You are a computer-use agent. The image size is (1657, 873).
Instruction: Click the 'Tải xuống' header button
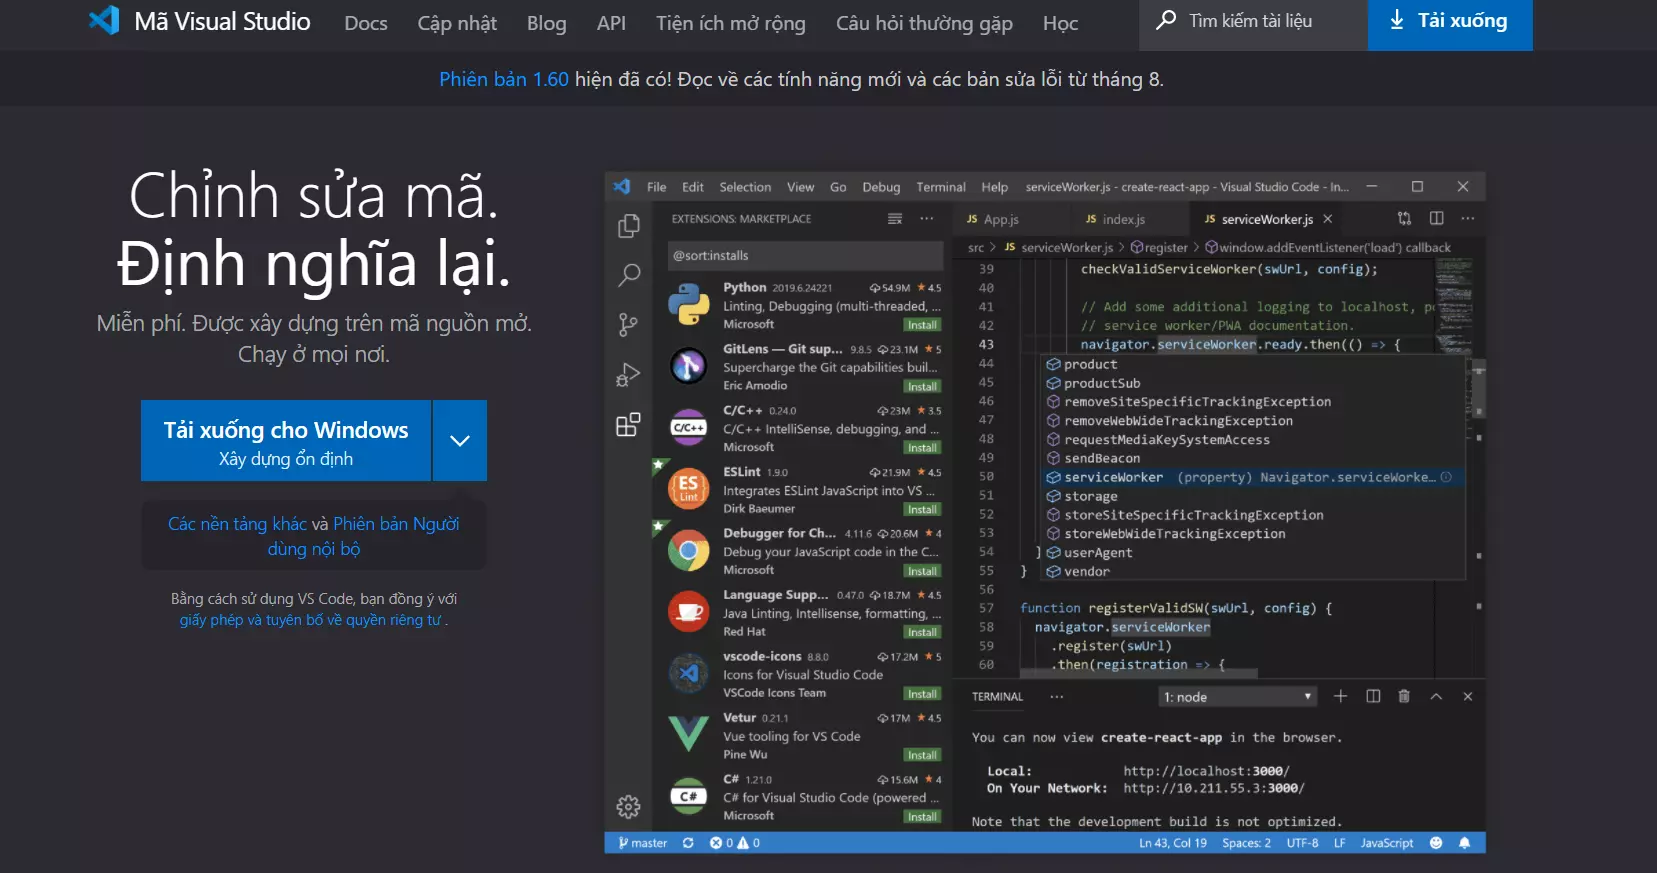1450,24
